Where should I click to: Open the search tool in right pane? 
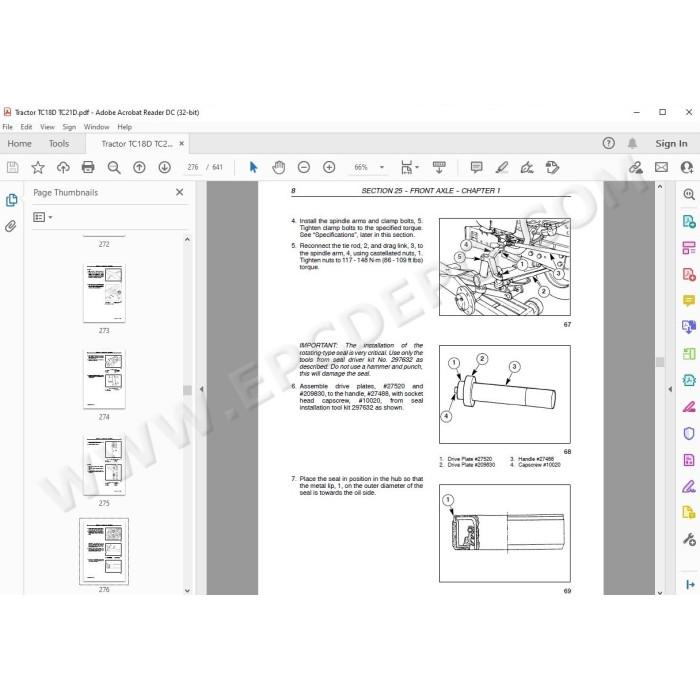pos(689,194)
